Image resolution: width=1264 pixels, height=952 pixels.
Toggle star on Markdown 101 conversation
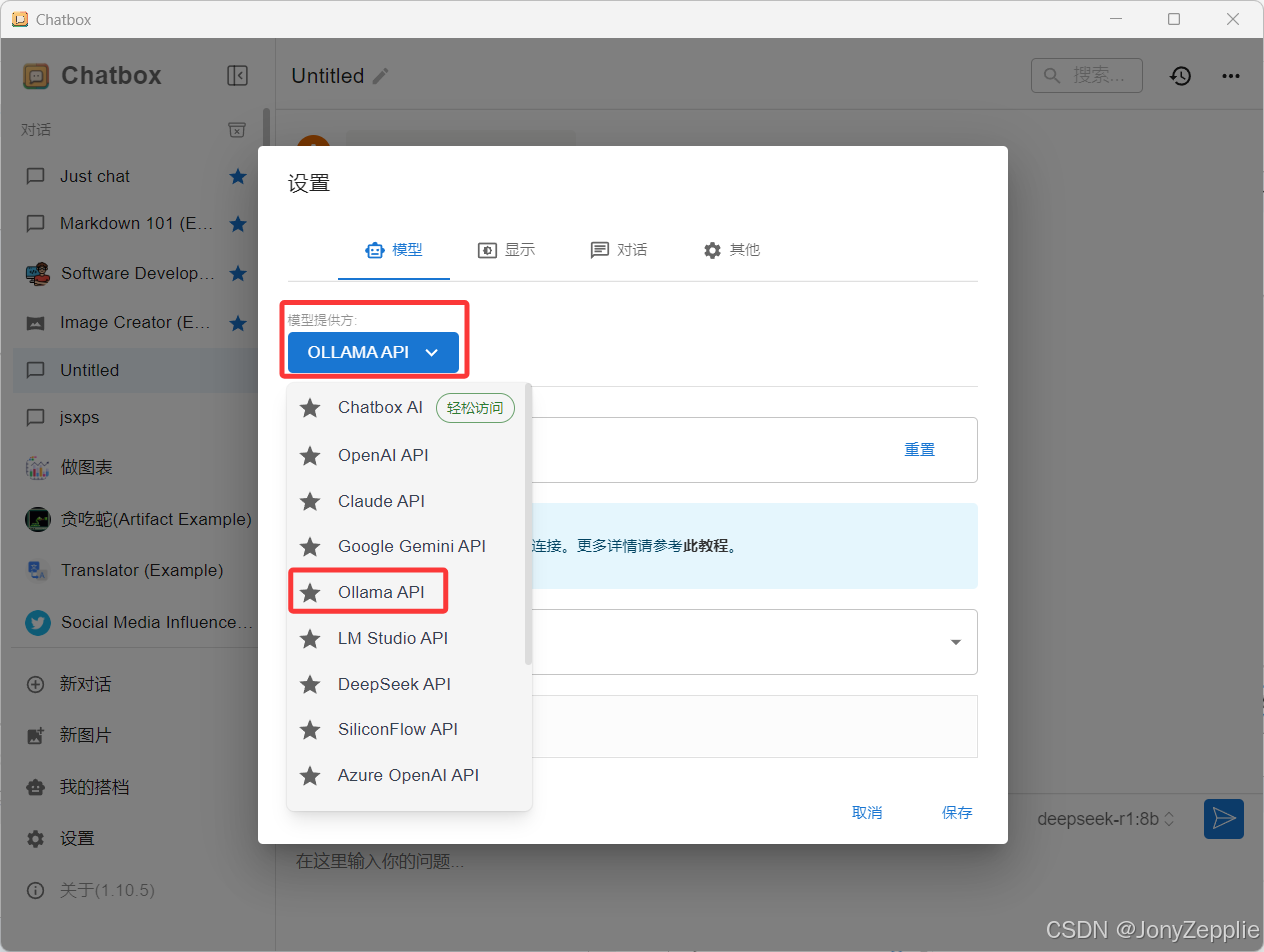click(238, 224)
